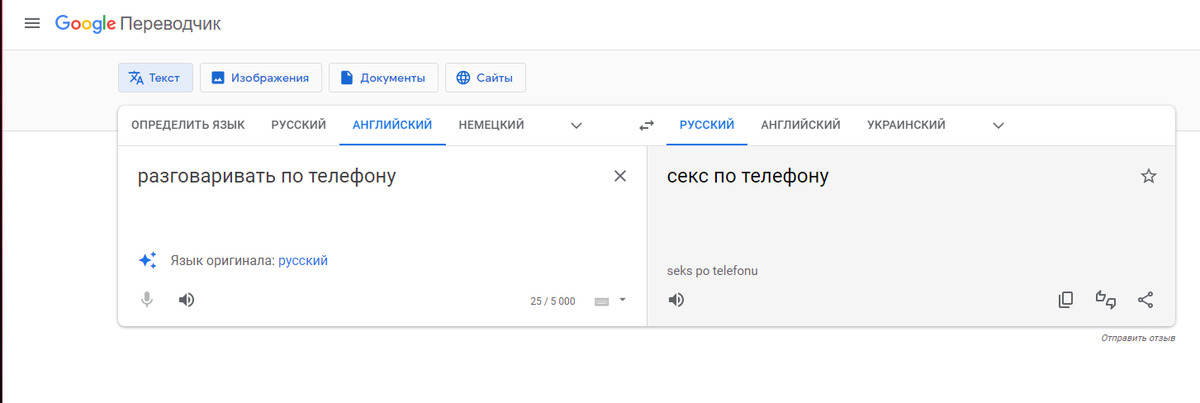This screenshot has height=403, width=1200.
Task: Listen to the source text pronunciation
Action: (186, 299)
